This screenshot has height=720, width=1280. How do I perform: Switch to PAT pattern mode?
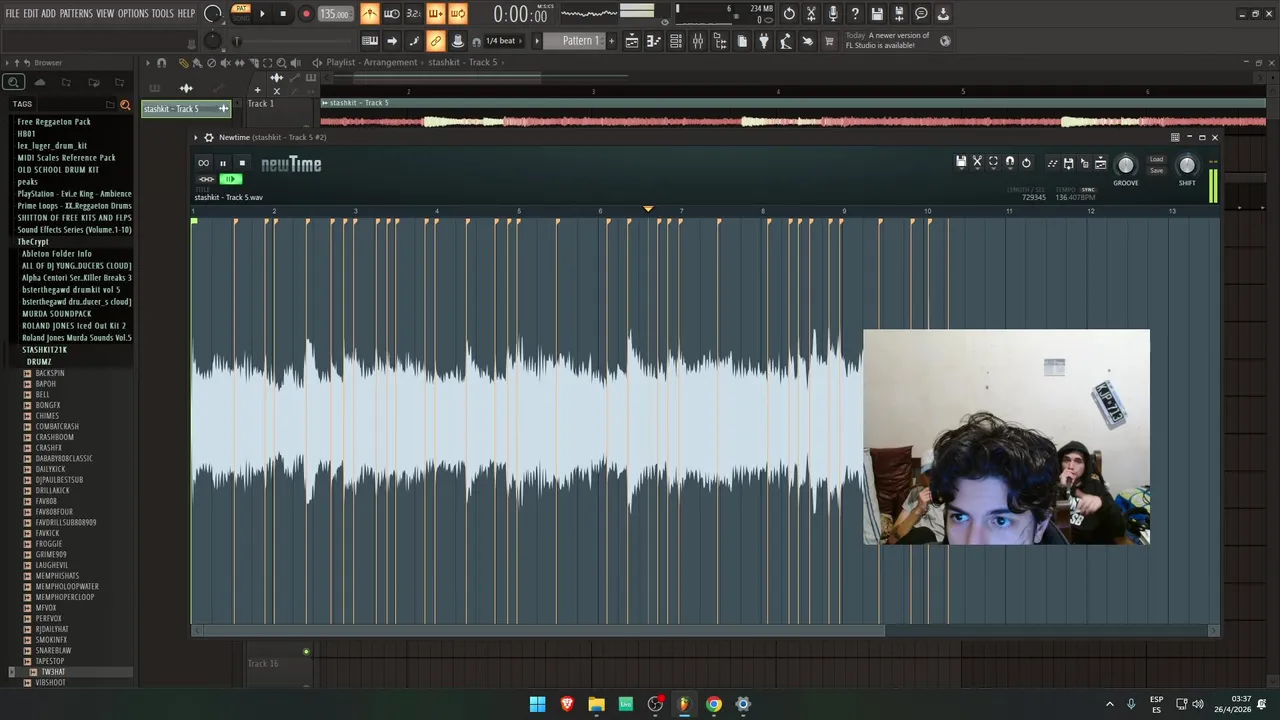(241, 9)
